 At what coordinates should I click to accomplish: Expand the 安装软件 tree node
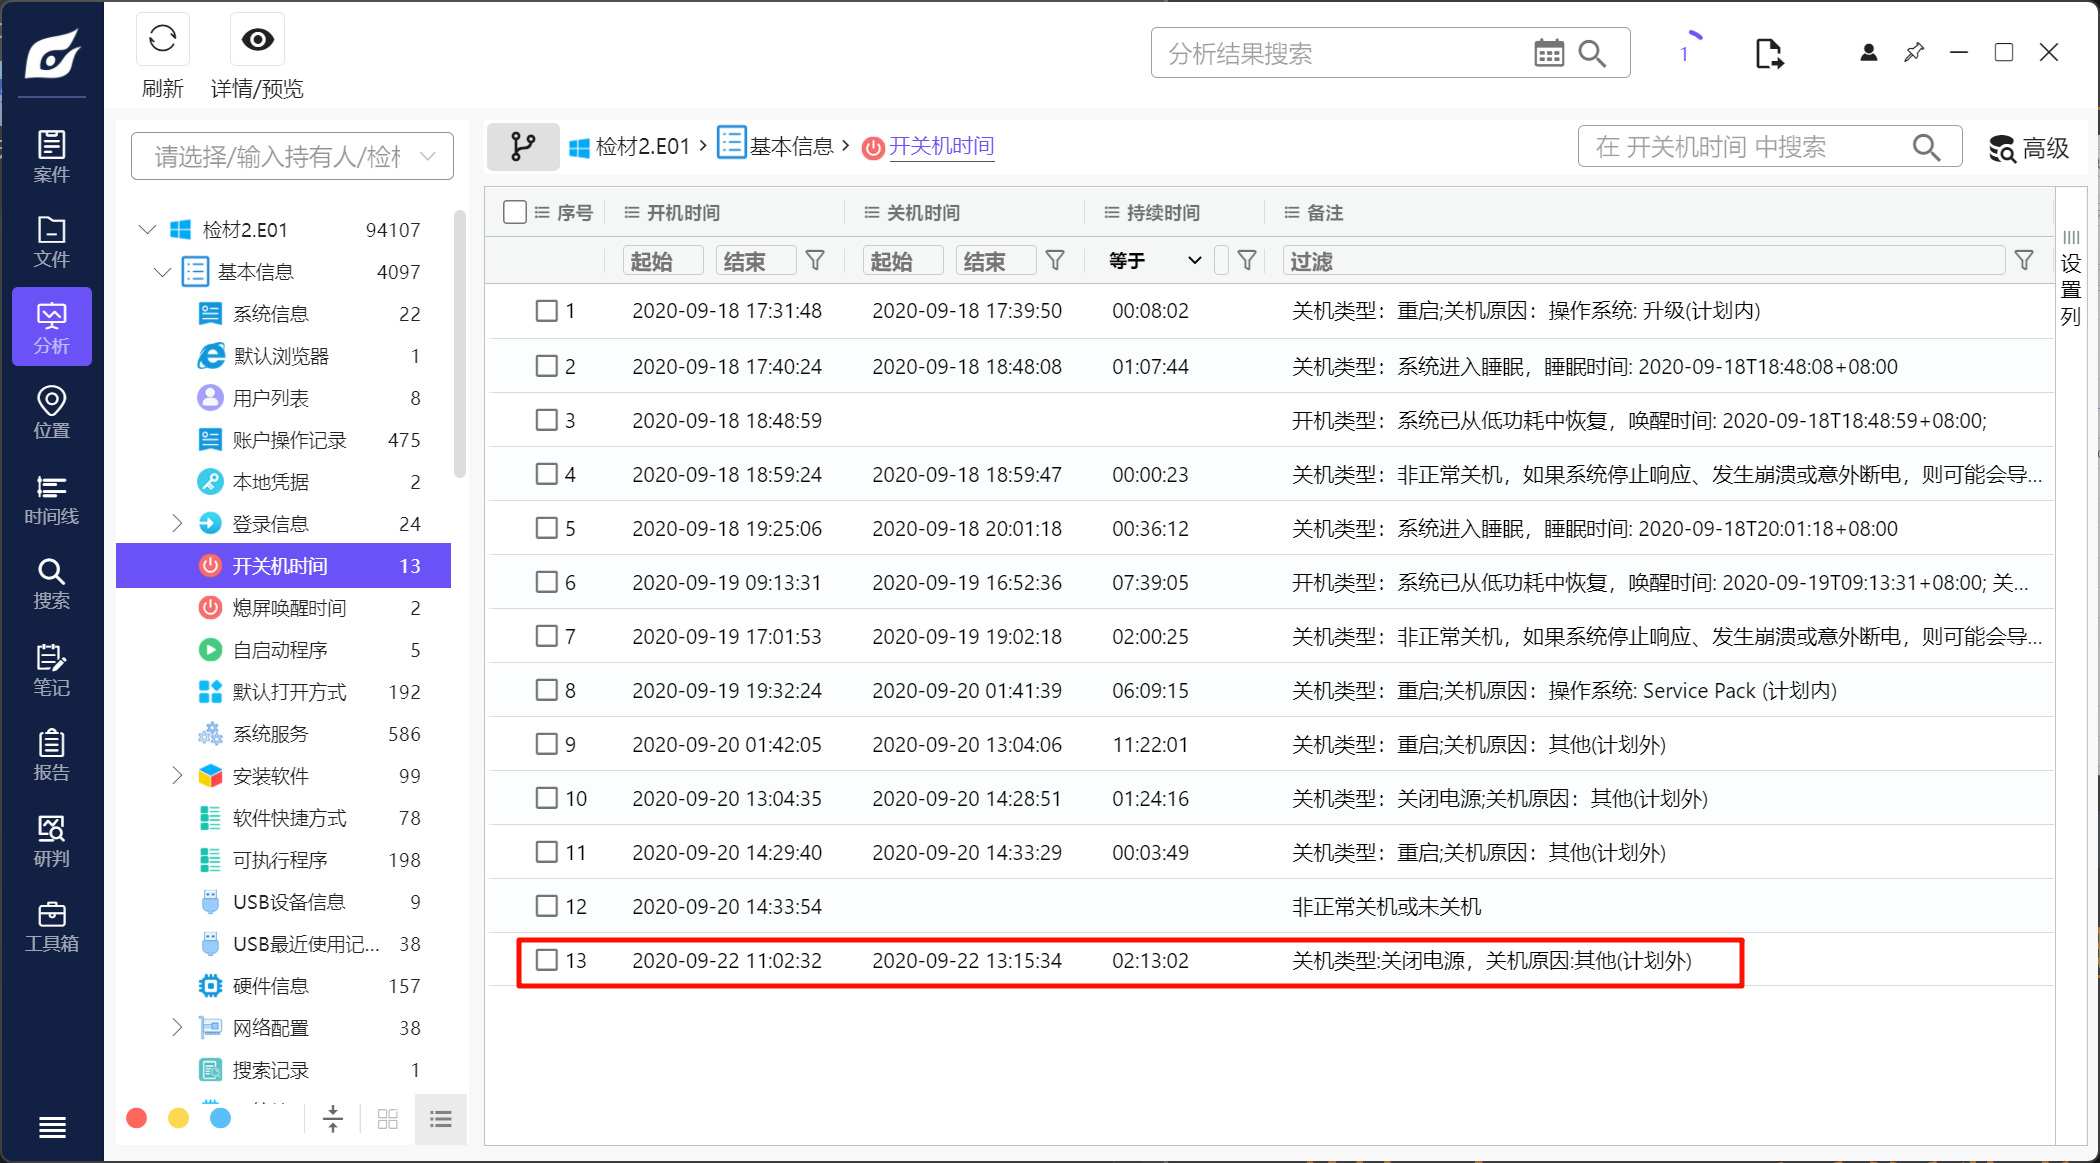[177, 775]
